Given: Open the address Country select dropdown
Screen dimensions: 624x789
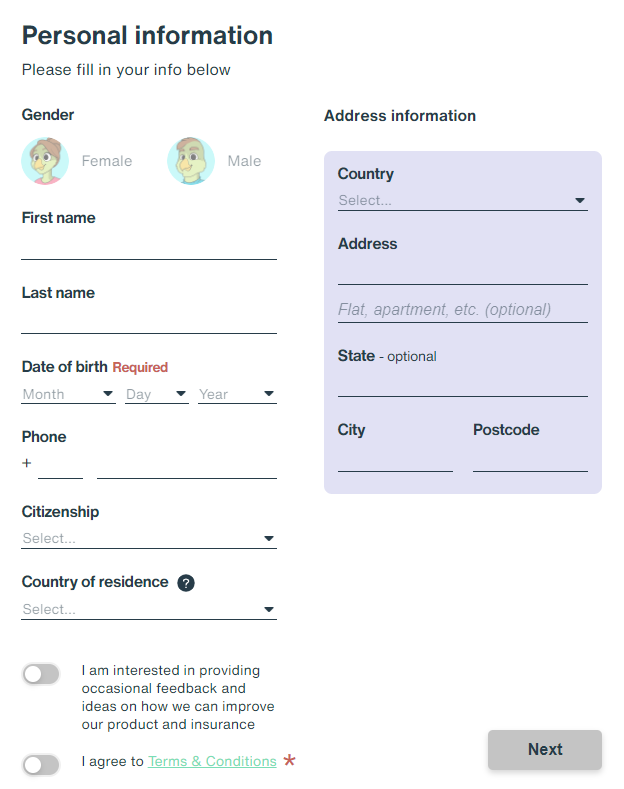Looking at the screenshot, I should [462, 200].
